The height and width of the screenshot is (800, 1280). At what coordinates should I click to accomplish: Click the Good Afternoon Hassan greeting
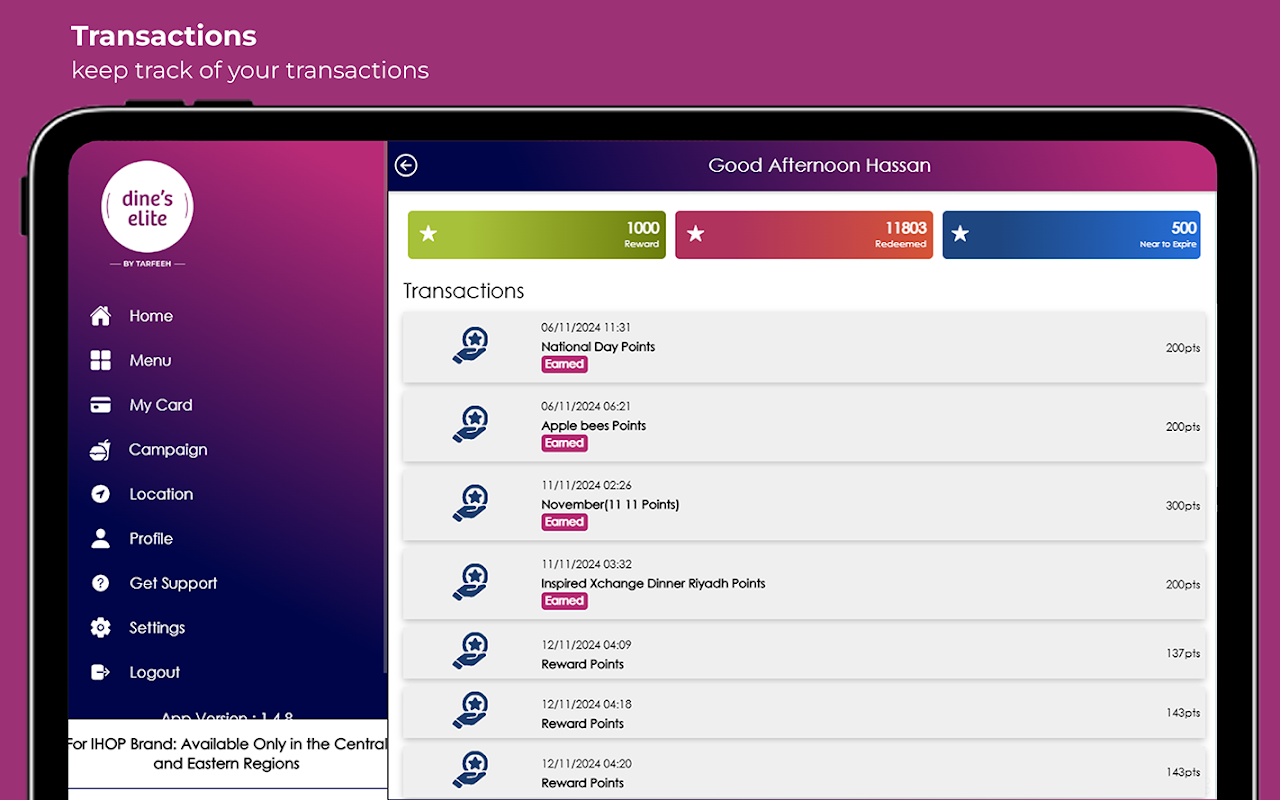pos(820,166)
